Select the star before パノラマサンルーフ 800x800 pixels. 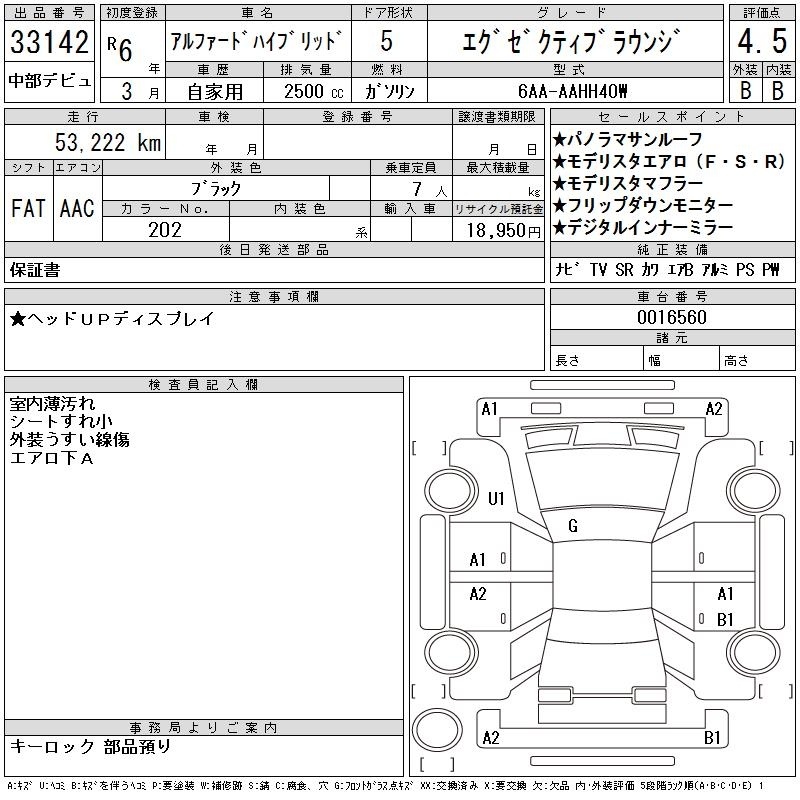[560, 139]
